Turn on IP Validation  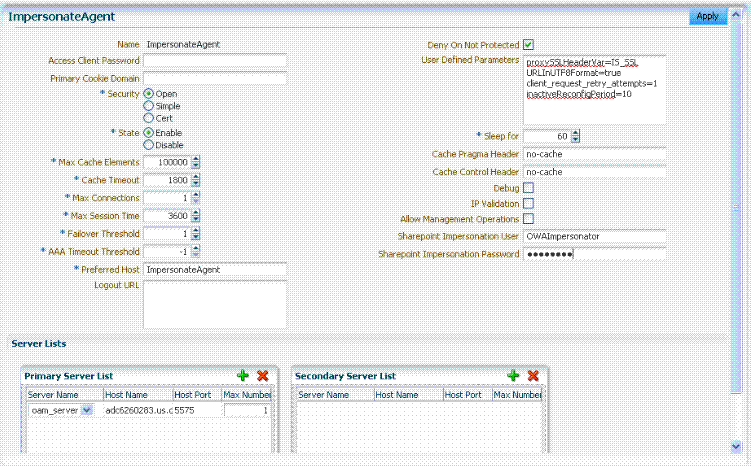pos(528,203)
